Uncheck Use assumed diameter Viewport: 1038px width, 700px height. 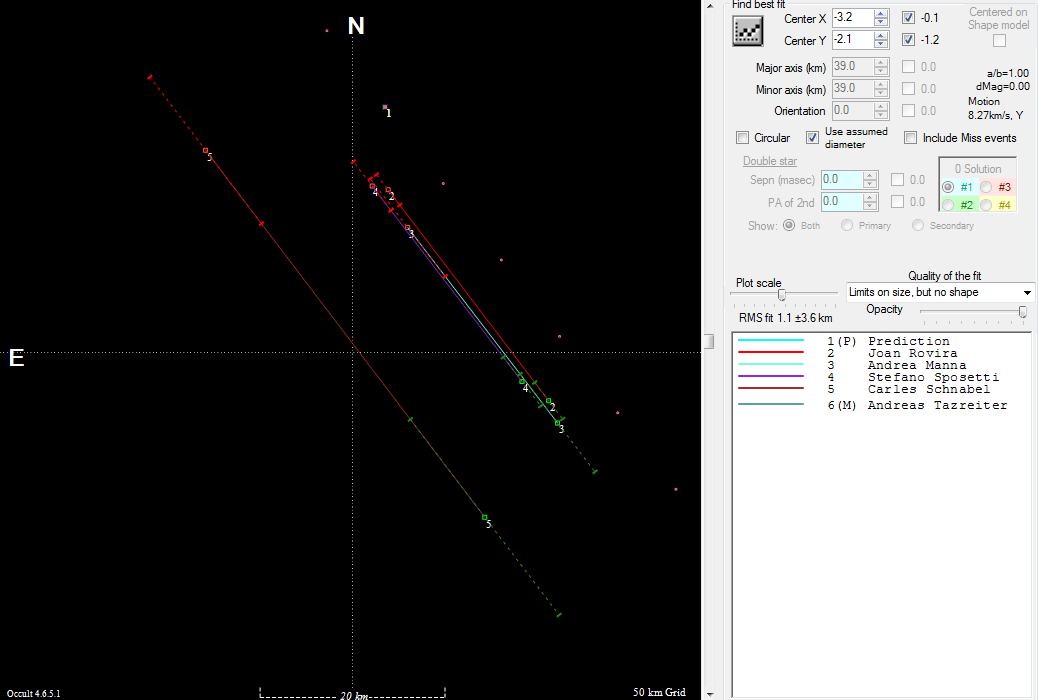tap(812, 138)
